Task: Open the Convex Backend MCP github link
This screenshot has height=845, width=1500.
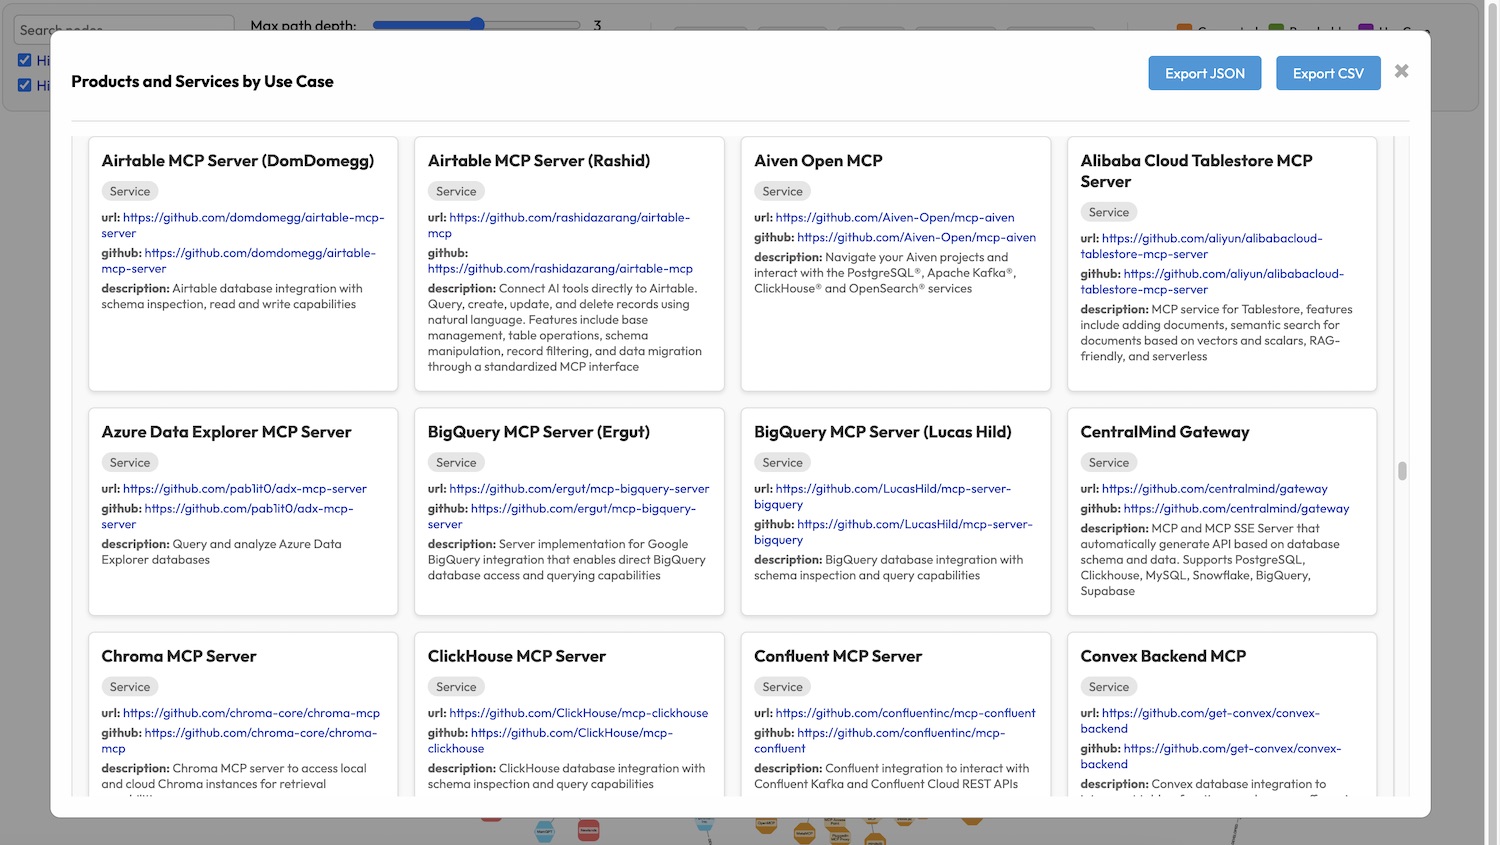Action: [x=1211, y=756]
